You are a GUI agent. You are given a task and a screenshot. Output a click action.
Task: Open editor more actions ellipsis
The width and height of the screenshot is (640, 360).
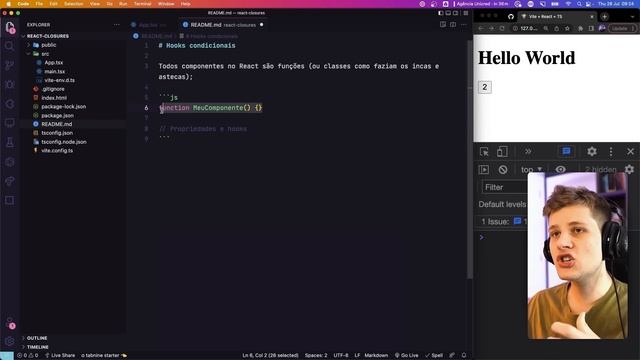click(464, 24)
